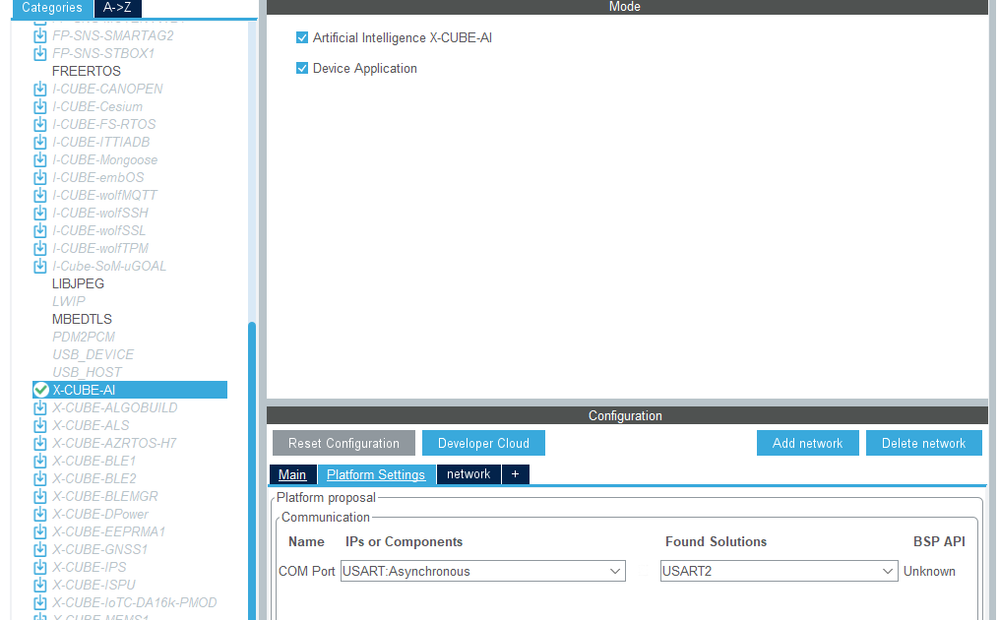Click green check icon beside X-CUBE-AI
Screen dimensions: 999x620
coord(41,390)
